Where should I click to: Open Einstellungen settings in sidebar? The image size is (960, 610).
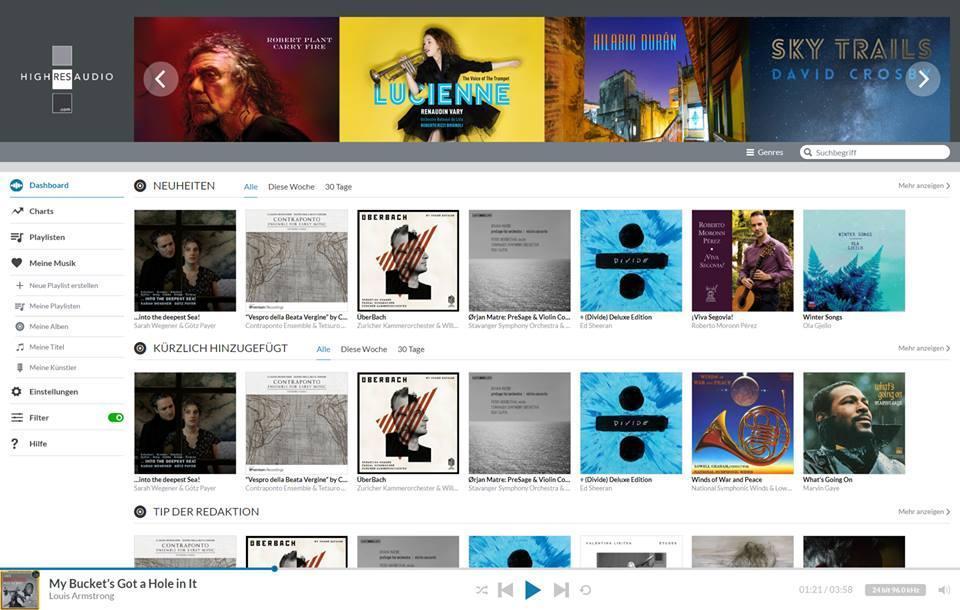pyautogui.click(x=53, y=391)
